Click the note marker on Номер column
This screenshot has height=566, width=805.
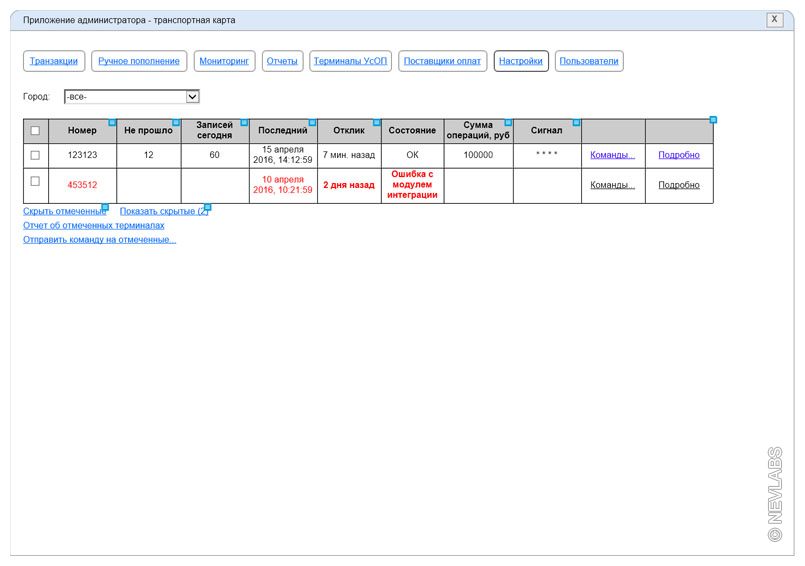click(112, 122)
